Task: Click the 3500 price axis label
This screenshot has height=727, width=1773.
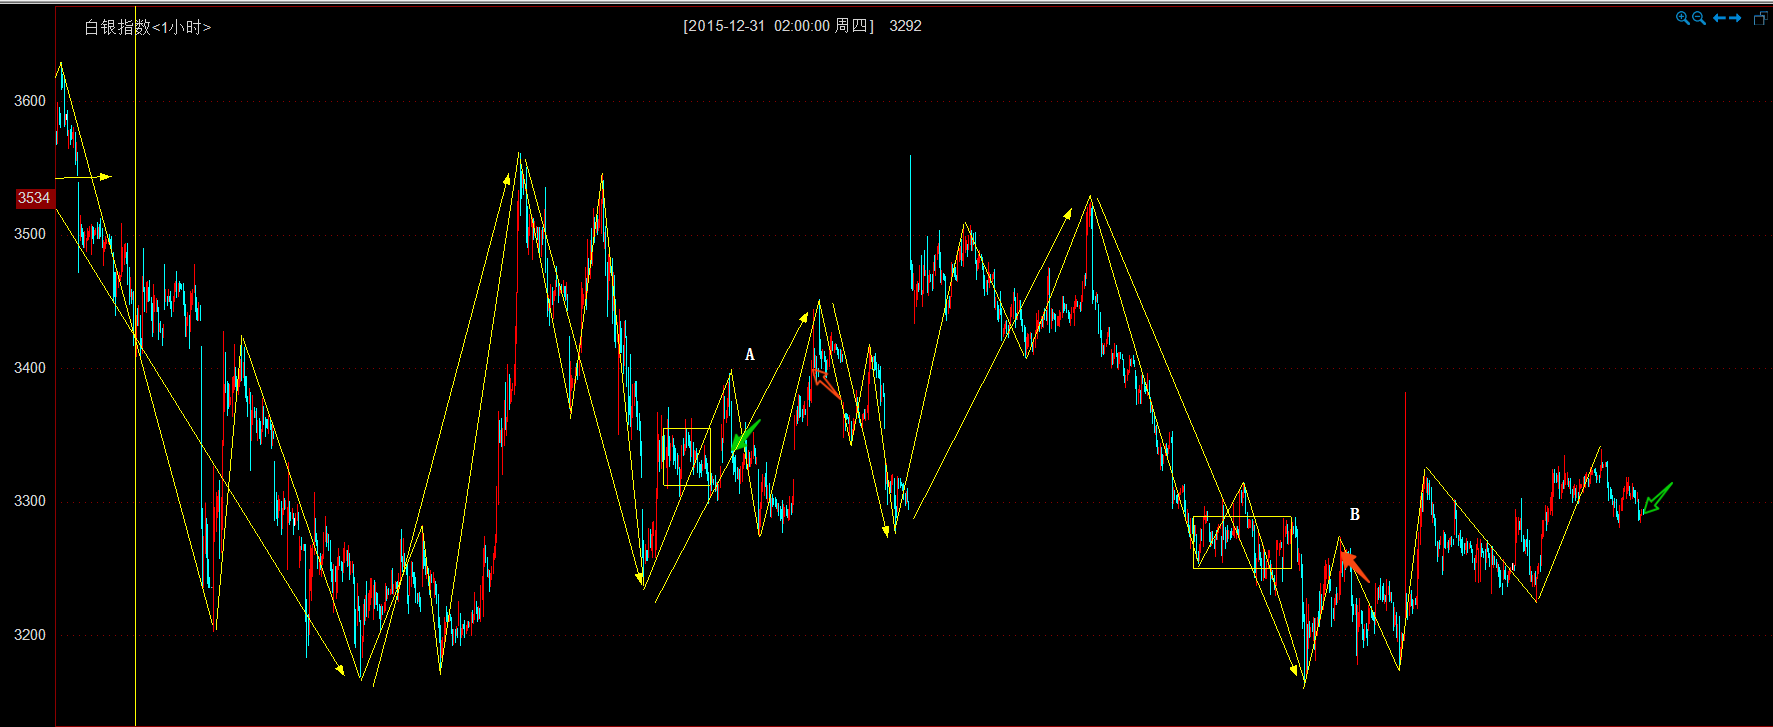Action: point(30,234)
